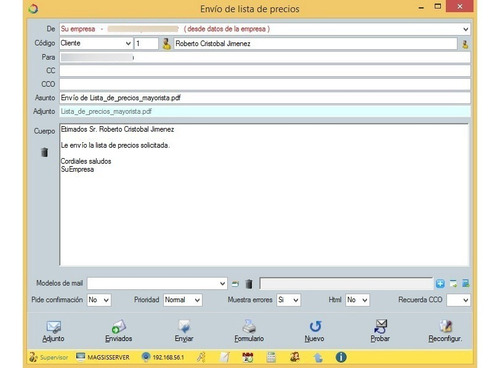
Task: Click the keys icon in status bar
Action: click(x=201, y=357)
